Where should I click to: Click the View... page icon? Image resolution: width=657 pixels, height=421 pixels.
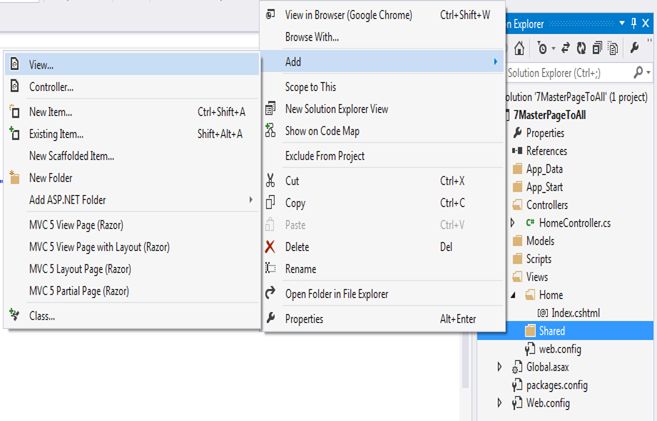point(15,64)
